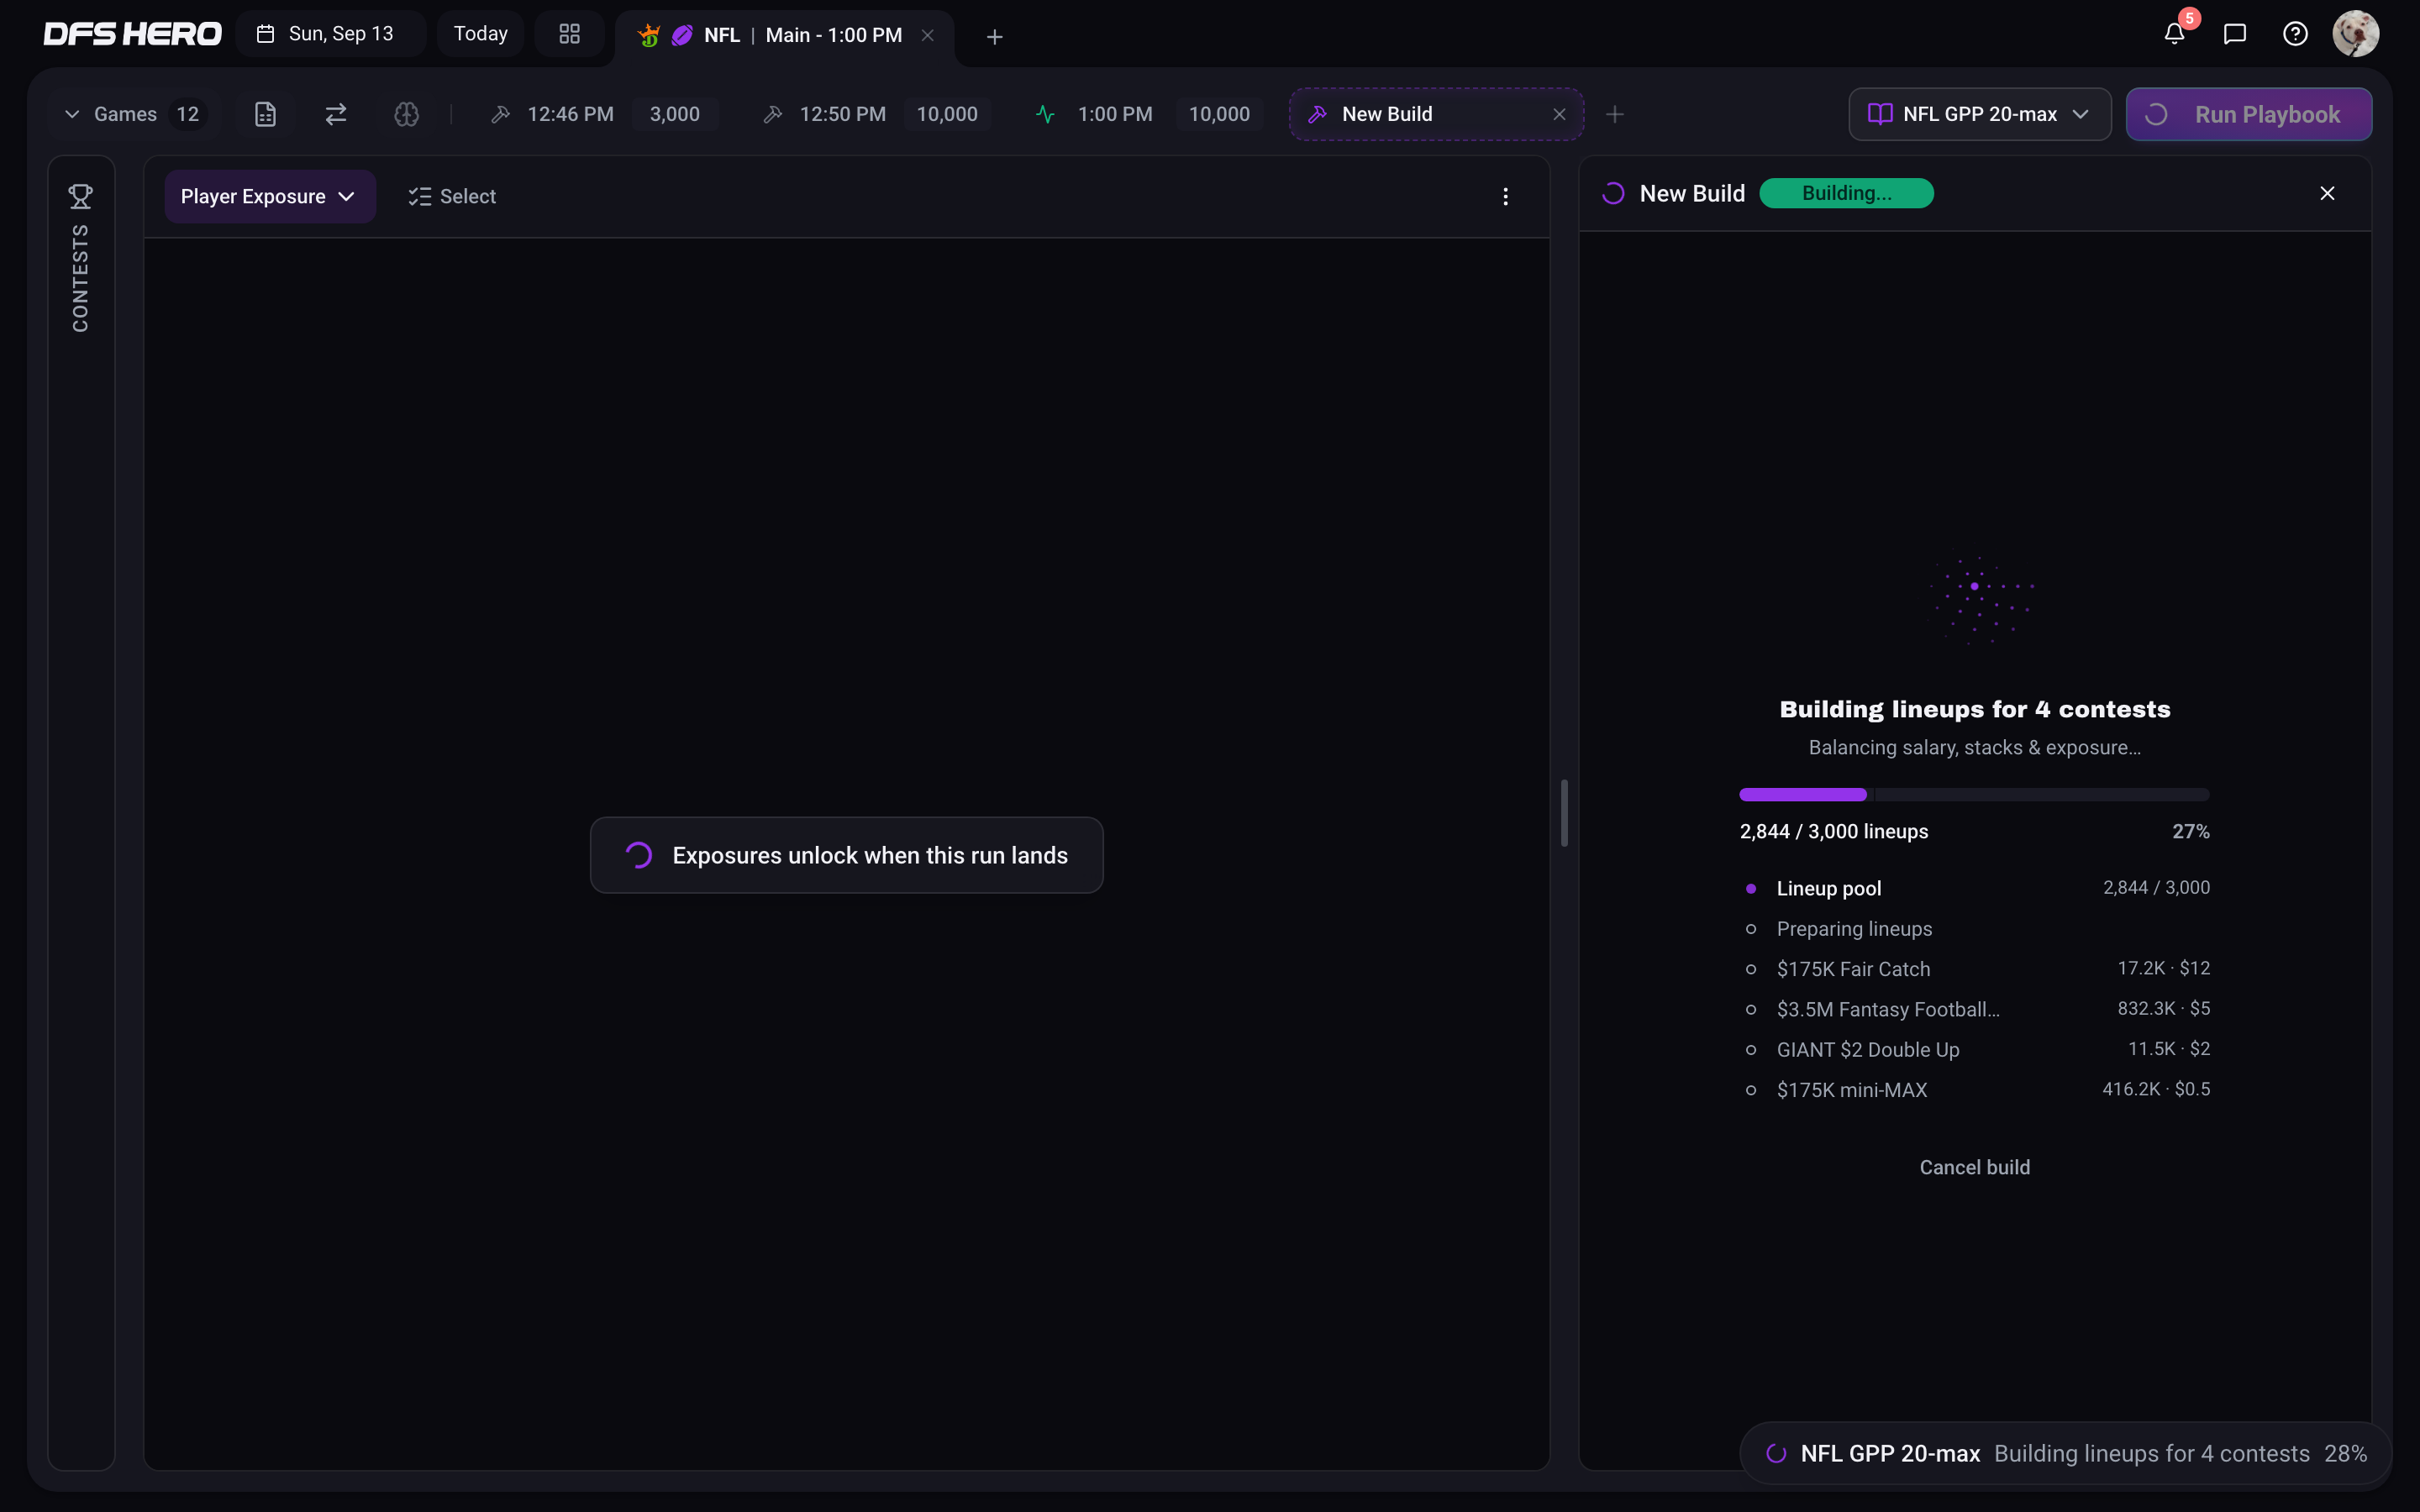Click the Lineup pool step row
Viewport: 2420px width, 1512px height.
click(x=1974, y=888)
